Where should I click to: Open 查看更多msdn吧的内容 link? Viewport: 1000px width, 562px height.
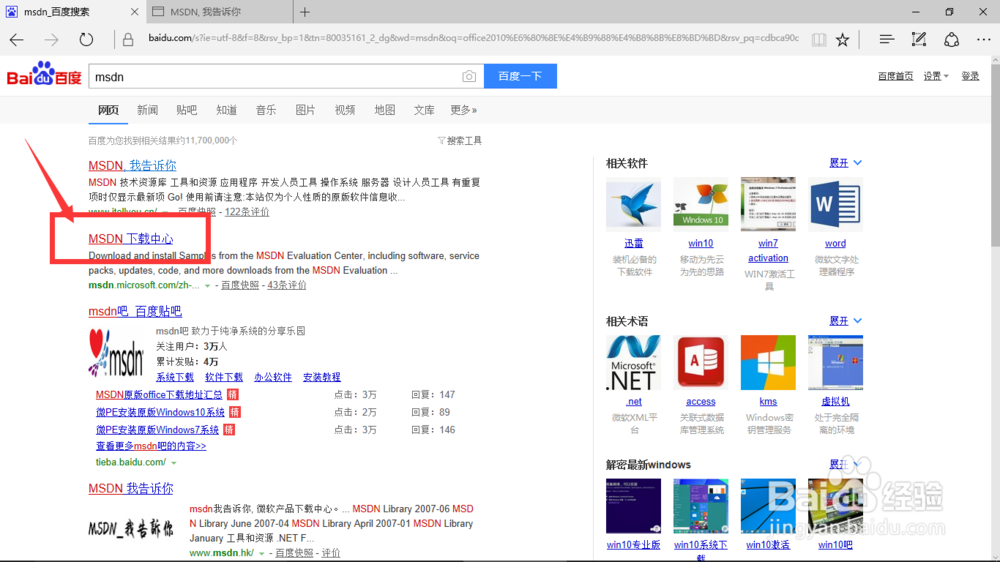pyautogui.click(x=151, y=446)
